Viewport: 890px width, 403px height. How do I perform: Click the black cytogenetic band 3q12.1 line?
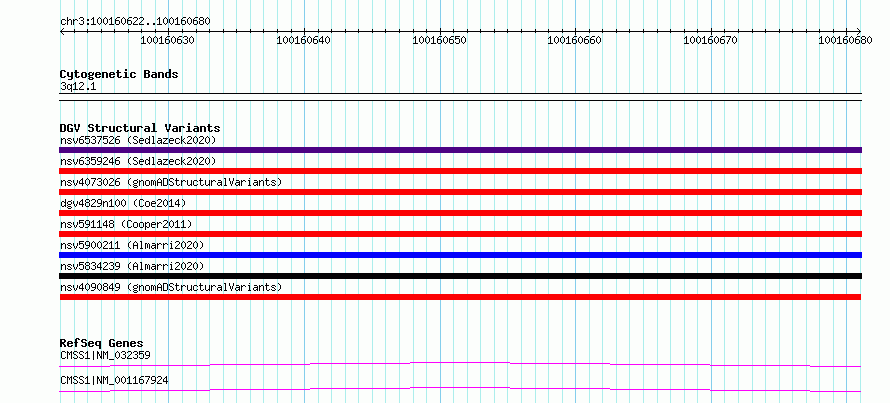pyautogui.click(x=460, y=97)
